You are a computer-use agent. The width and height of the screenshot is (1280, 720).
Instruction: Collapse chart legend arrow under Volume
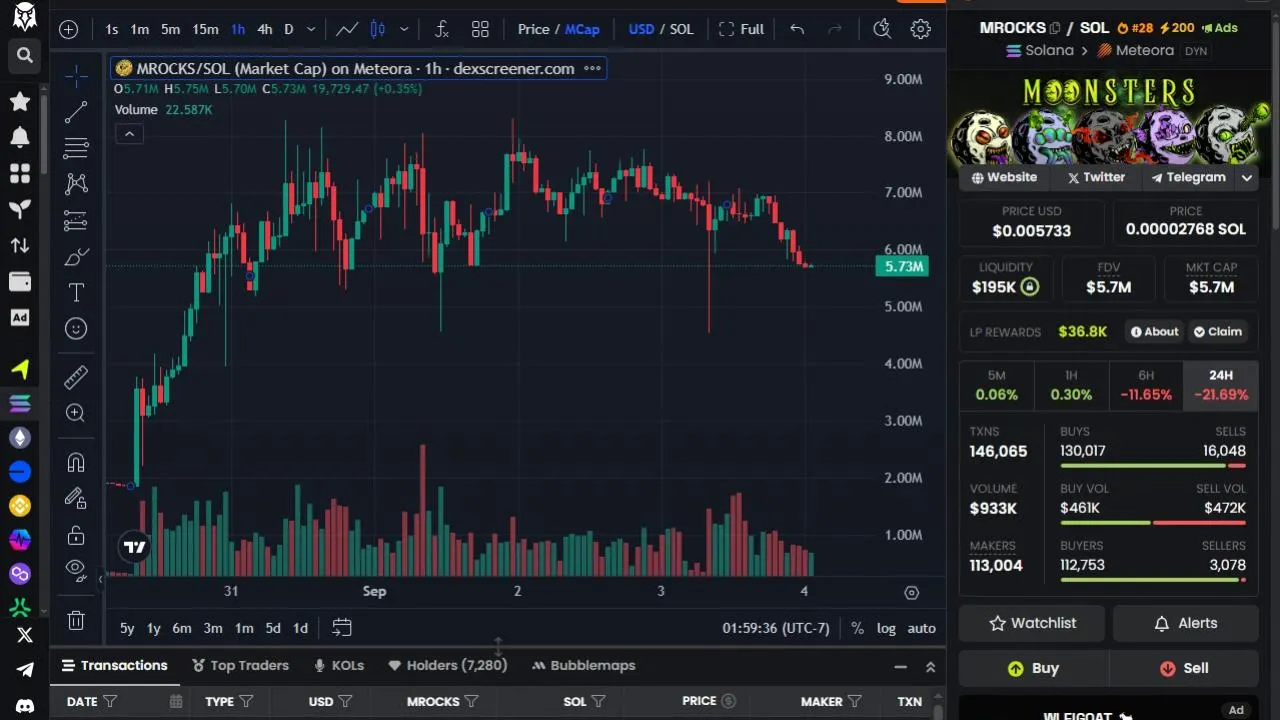click(x=129, y=133)
